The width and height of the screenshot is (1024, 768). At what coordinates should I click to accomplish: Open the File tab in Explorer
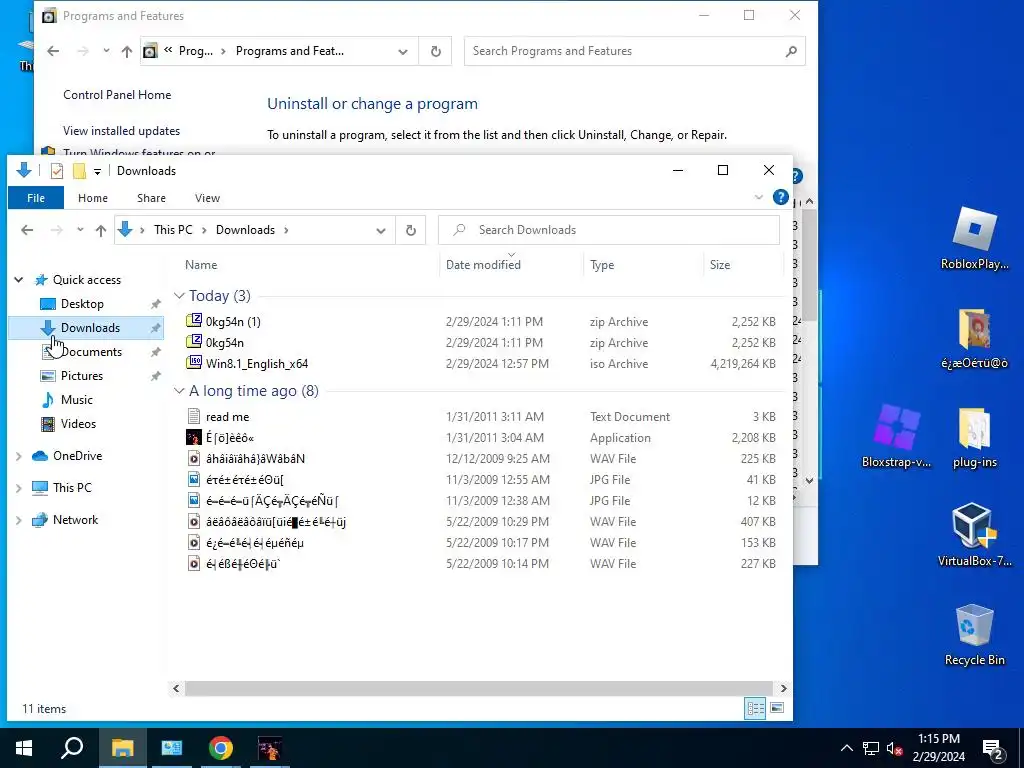(36, 198)
